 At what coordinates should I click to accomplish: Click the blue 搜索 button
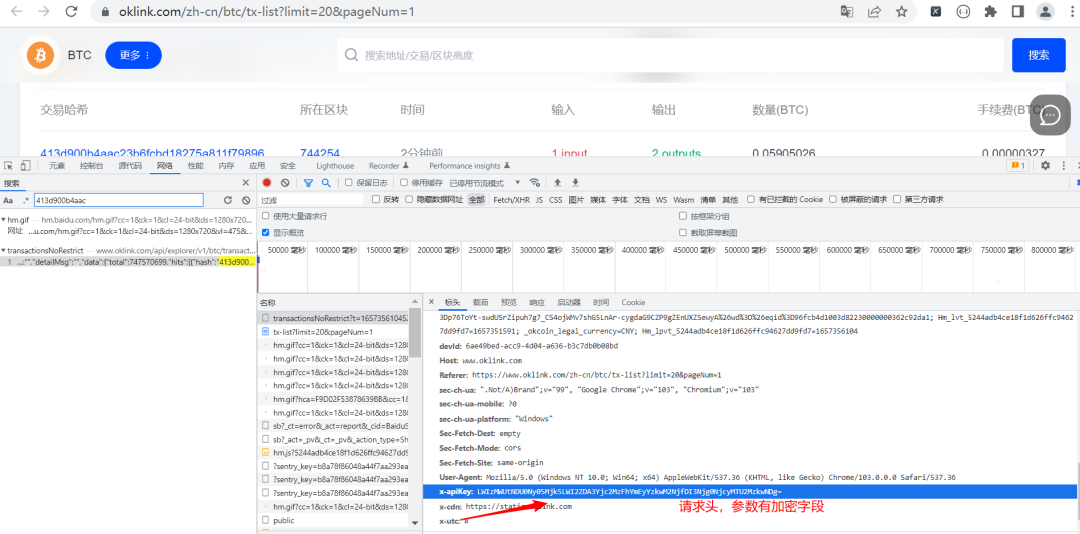[x=1039, y=55]
